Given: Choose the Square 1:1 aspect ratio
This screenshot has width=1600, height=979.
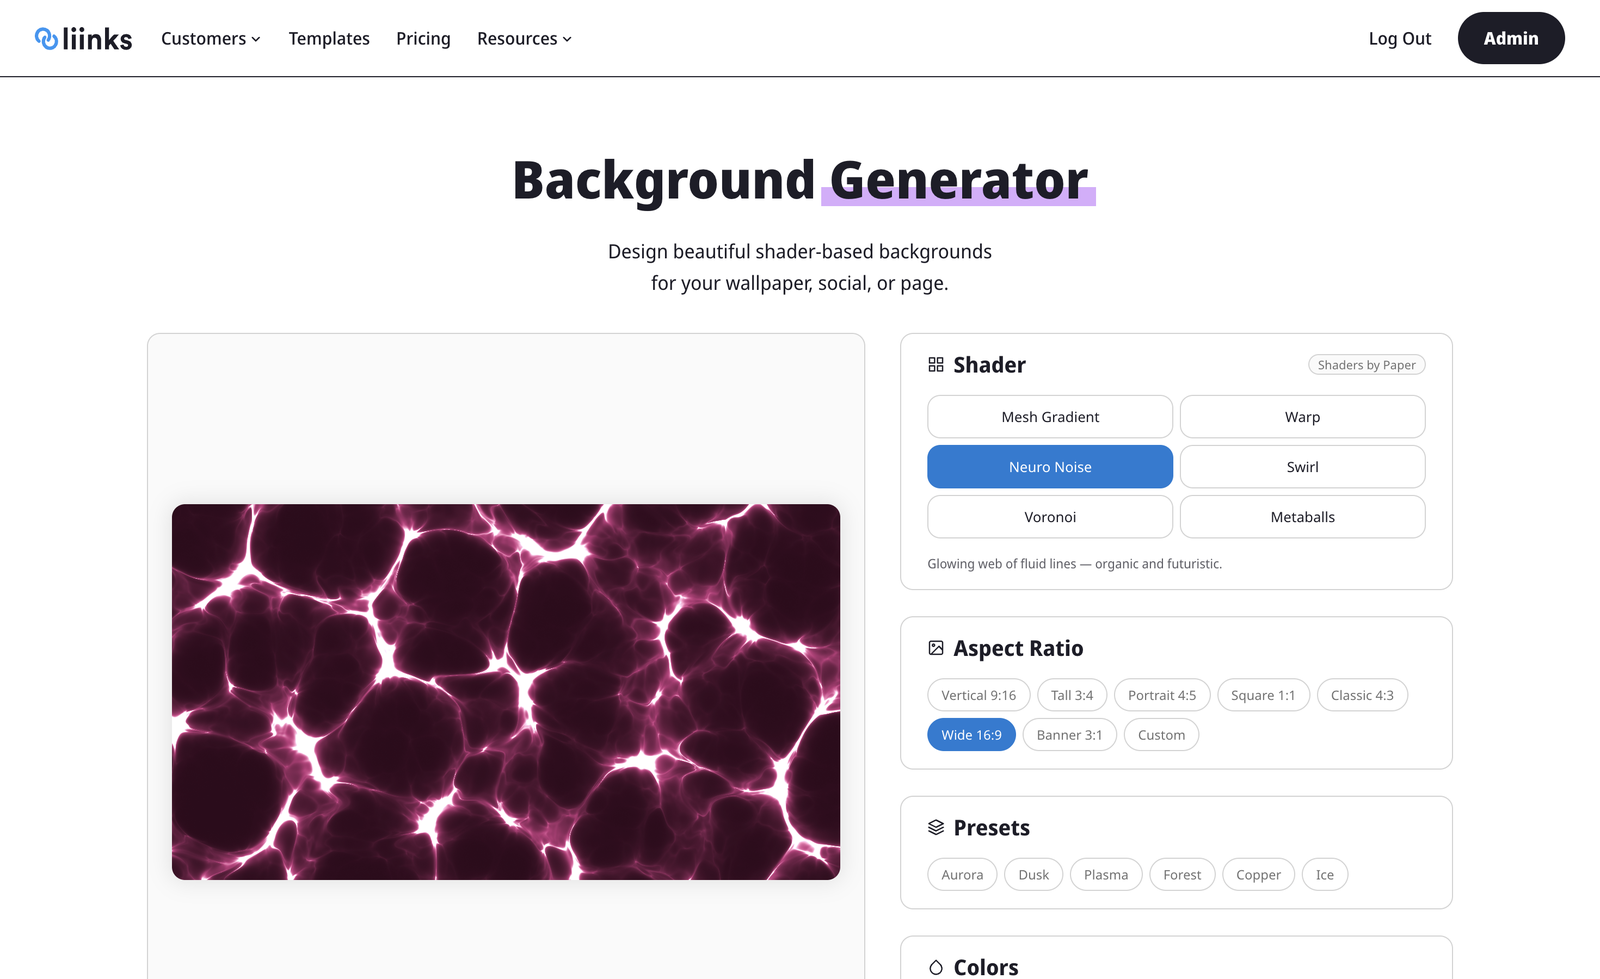Looking at the screenshot, I should pyautogui.click(x=1263, y=694).
